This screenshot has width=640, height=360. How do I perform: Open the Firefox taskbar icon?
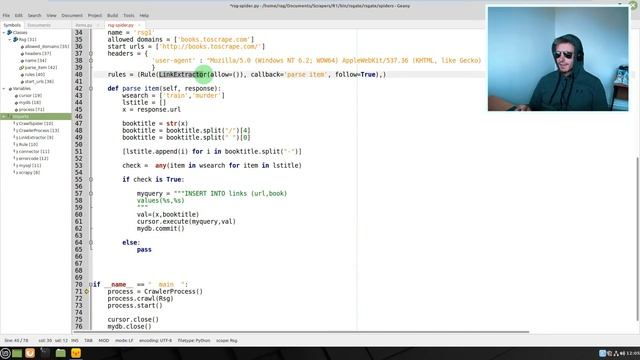(30, 353)
